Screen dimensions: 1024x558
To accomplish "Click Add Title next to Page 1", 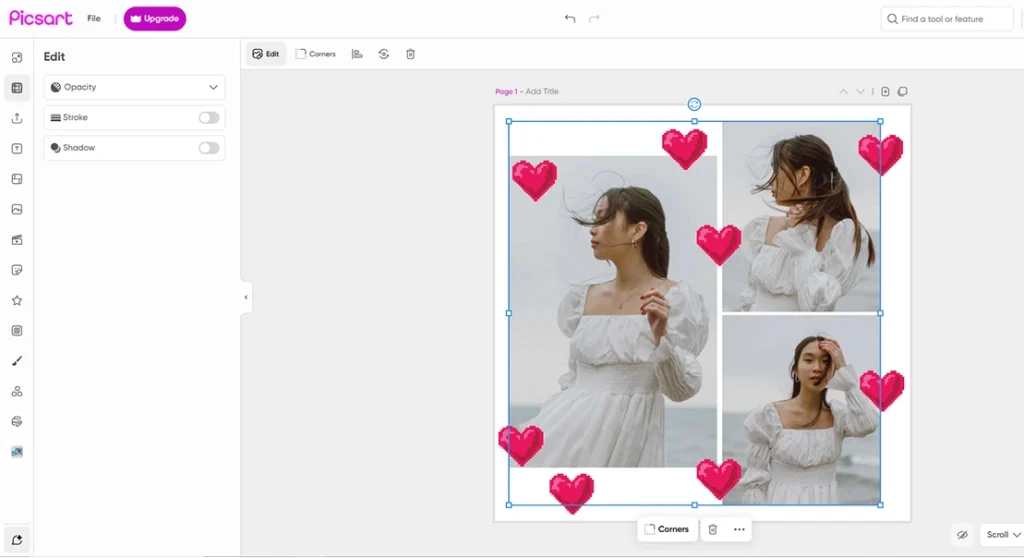I will [542, 91].
